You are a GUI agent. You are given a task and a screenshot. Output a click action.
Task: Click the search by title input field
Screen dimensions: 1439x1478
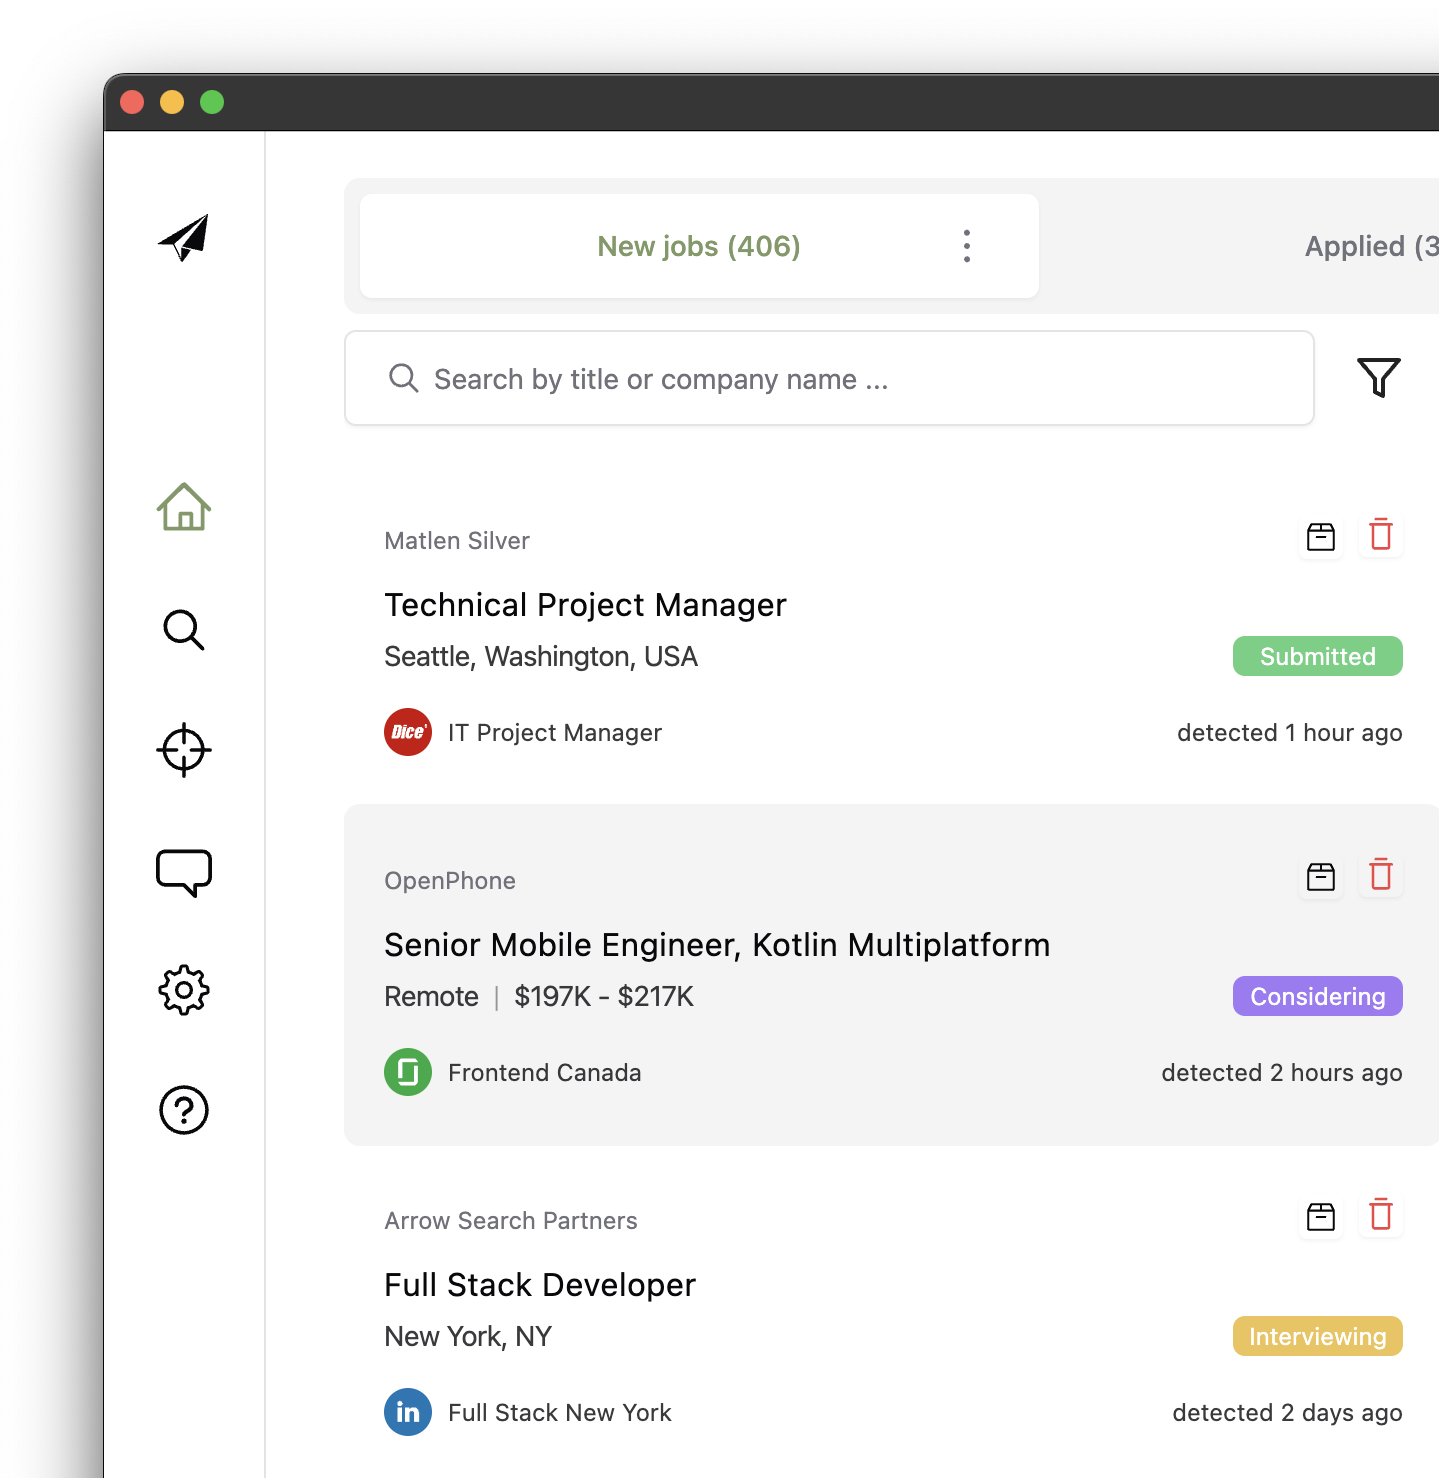pos(829,378)
